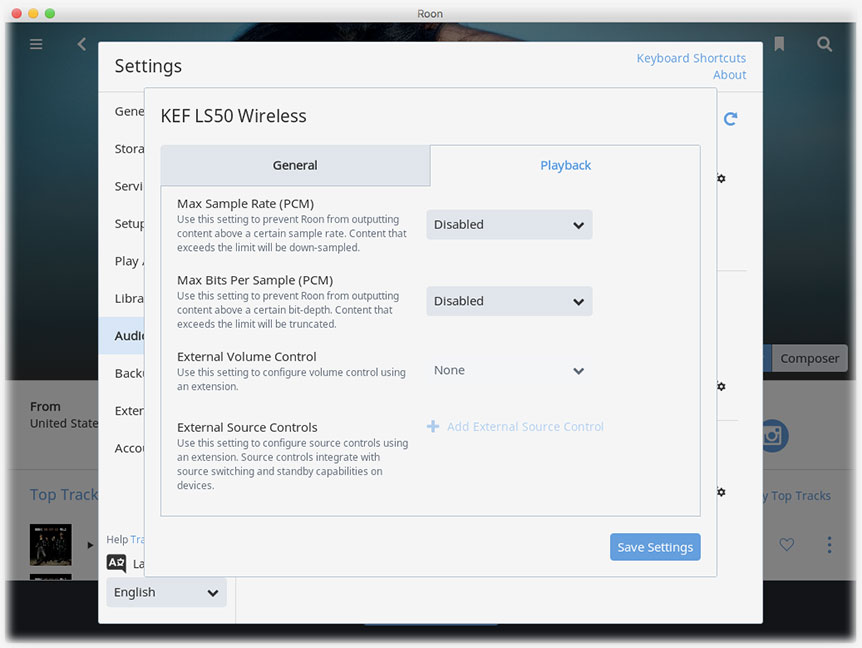This screenshot has width=862, height=648.
Task: Select the Extensions settings section
Action: point(122,411)
